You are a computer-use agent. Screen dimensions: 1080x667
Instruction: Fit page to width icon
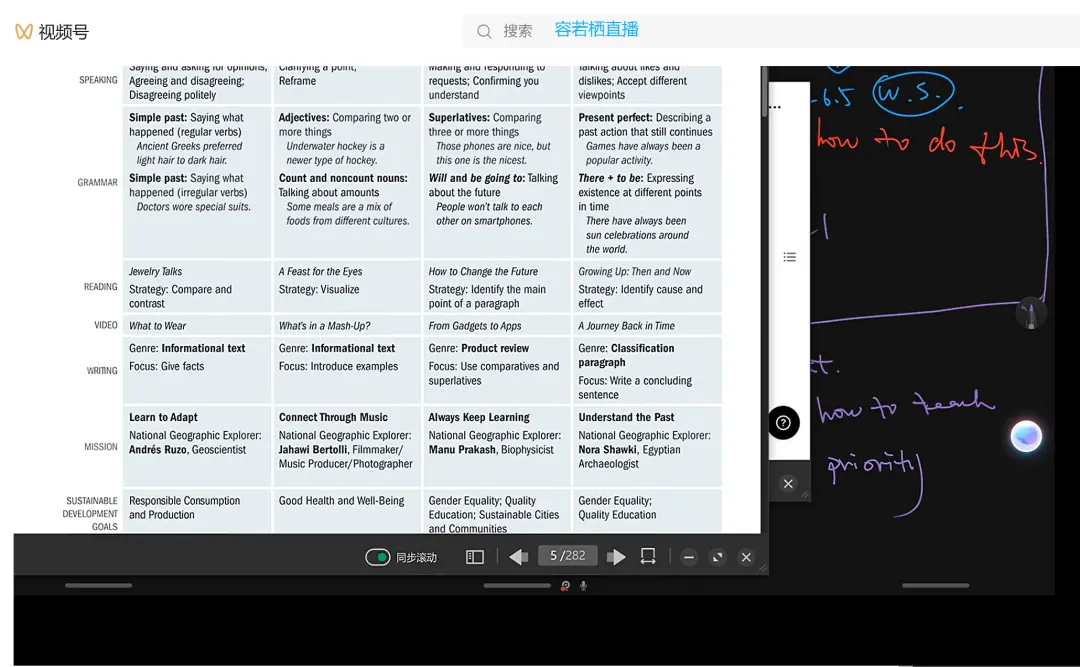click(647, 556)
